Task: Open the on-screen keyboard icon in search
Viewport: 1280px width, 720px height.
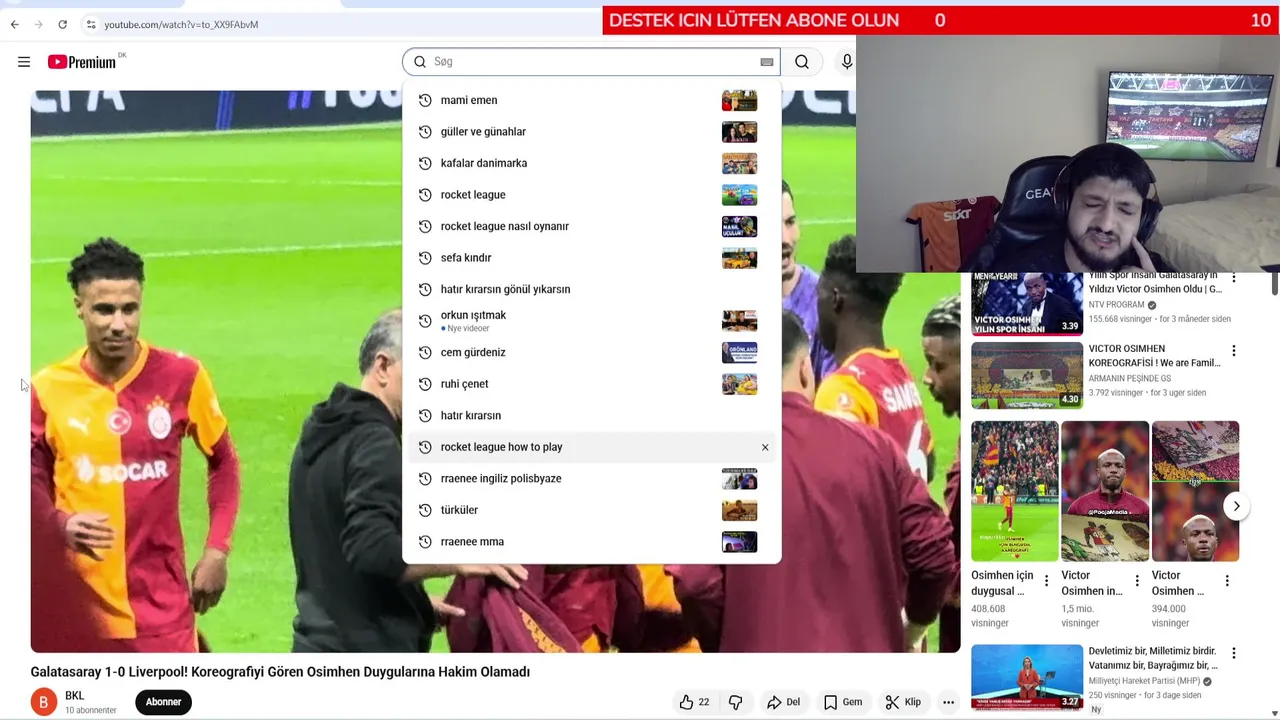Action: 767,62
